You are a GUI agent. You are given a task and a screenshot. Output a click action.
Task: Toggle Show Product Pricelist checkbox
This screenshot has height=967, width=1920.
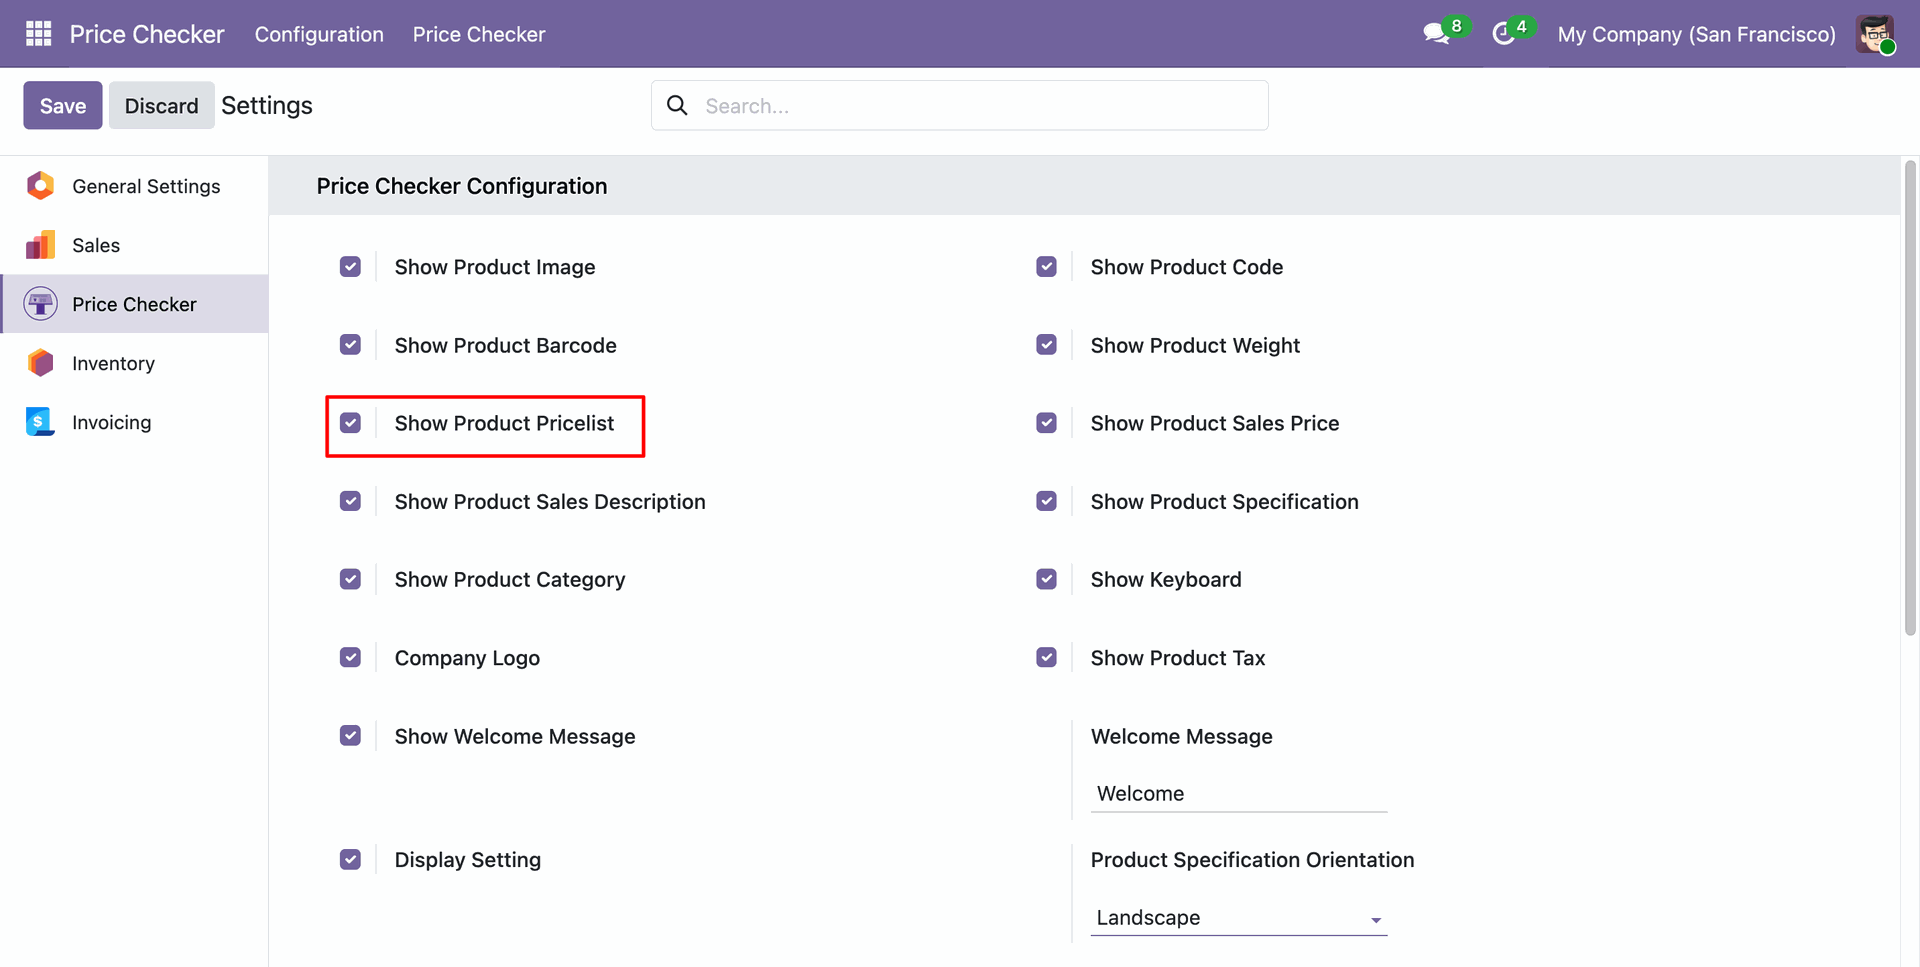click(x=350, y=423)
